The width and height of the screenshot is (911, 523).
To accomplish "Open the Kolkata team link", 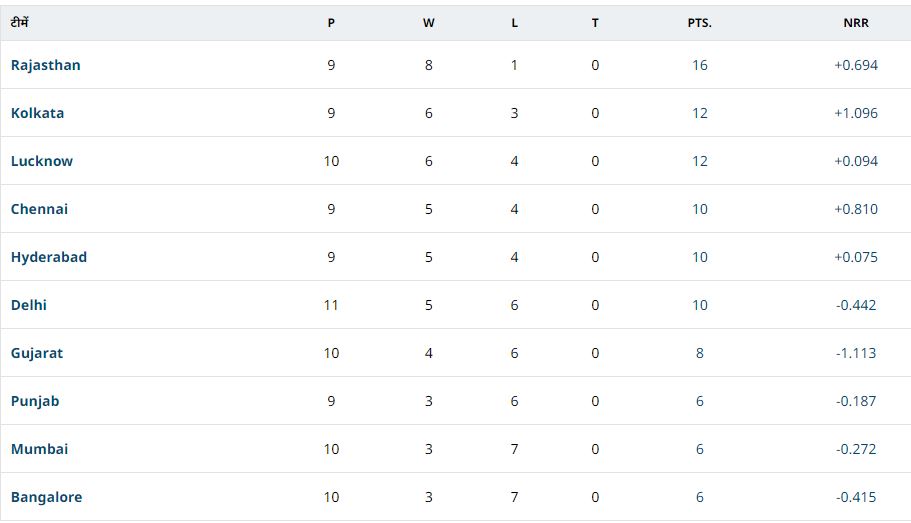I will pyautogui.click(x=38, y=113).
